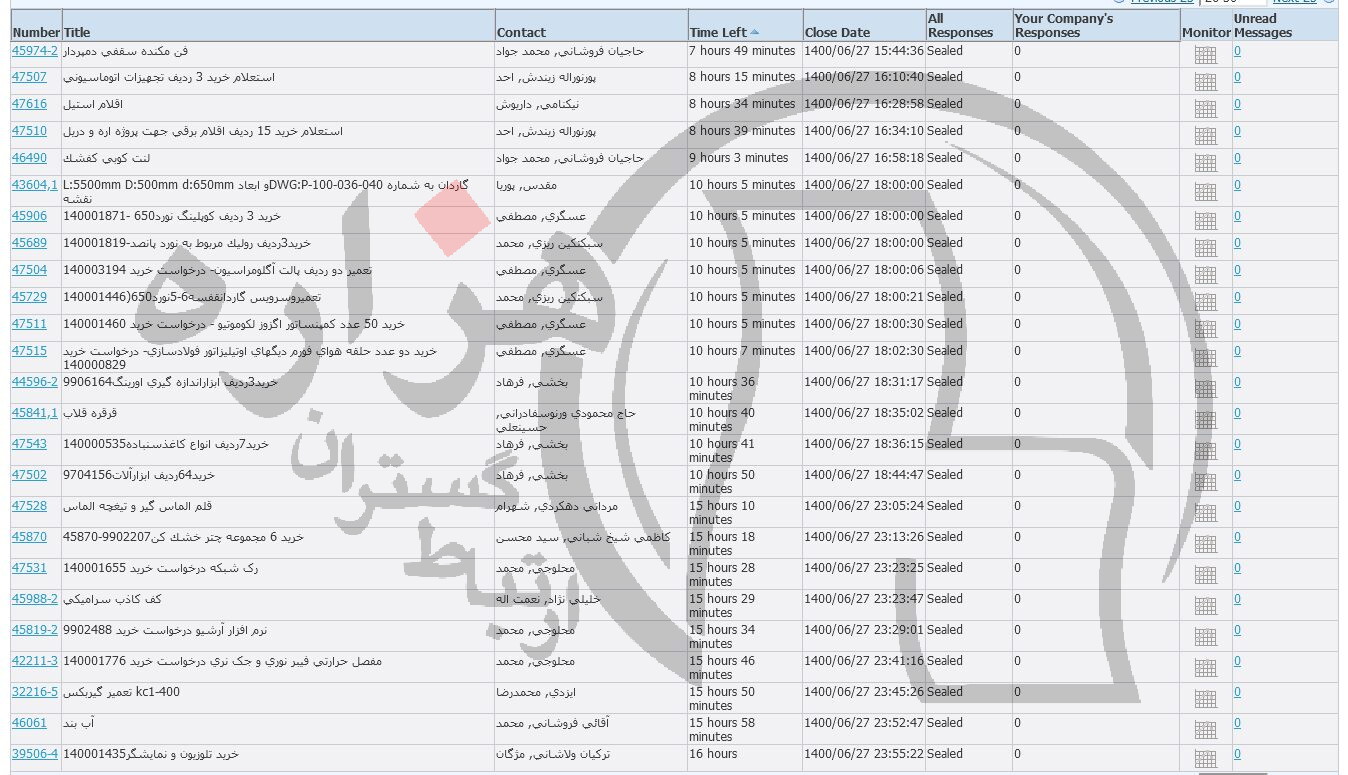Select the monitor icon on row 45988-2
The image size is (1348, 775).
[x=1205, y=605]
